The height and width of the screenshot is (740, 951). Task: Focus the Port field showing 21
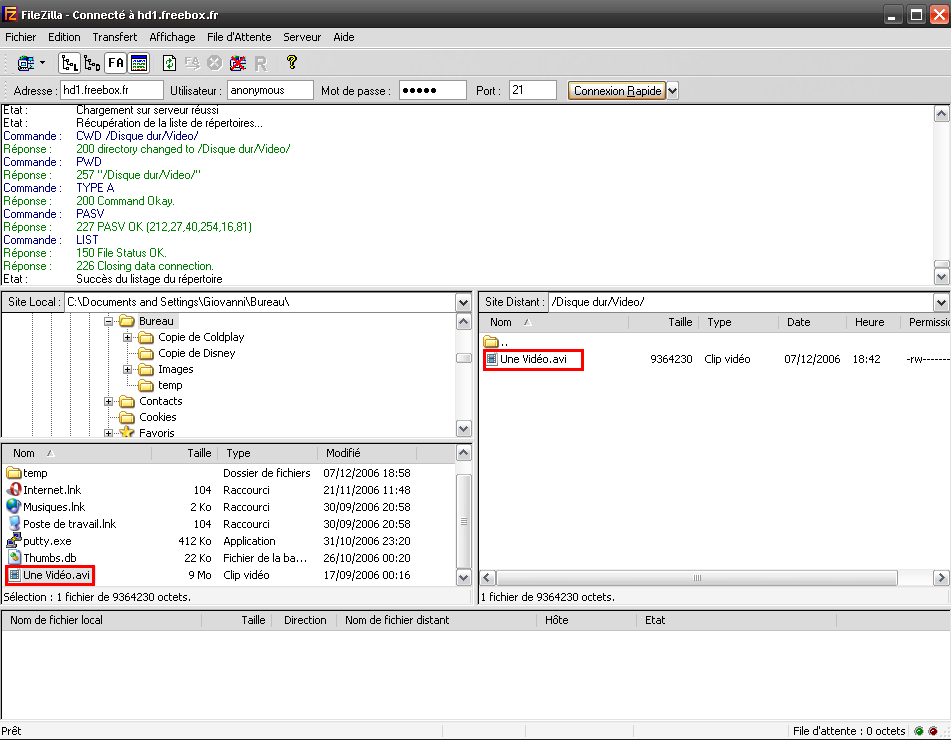click(x=533, y=90)
